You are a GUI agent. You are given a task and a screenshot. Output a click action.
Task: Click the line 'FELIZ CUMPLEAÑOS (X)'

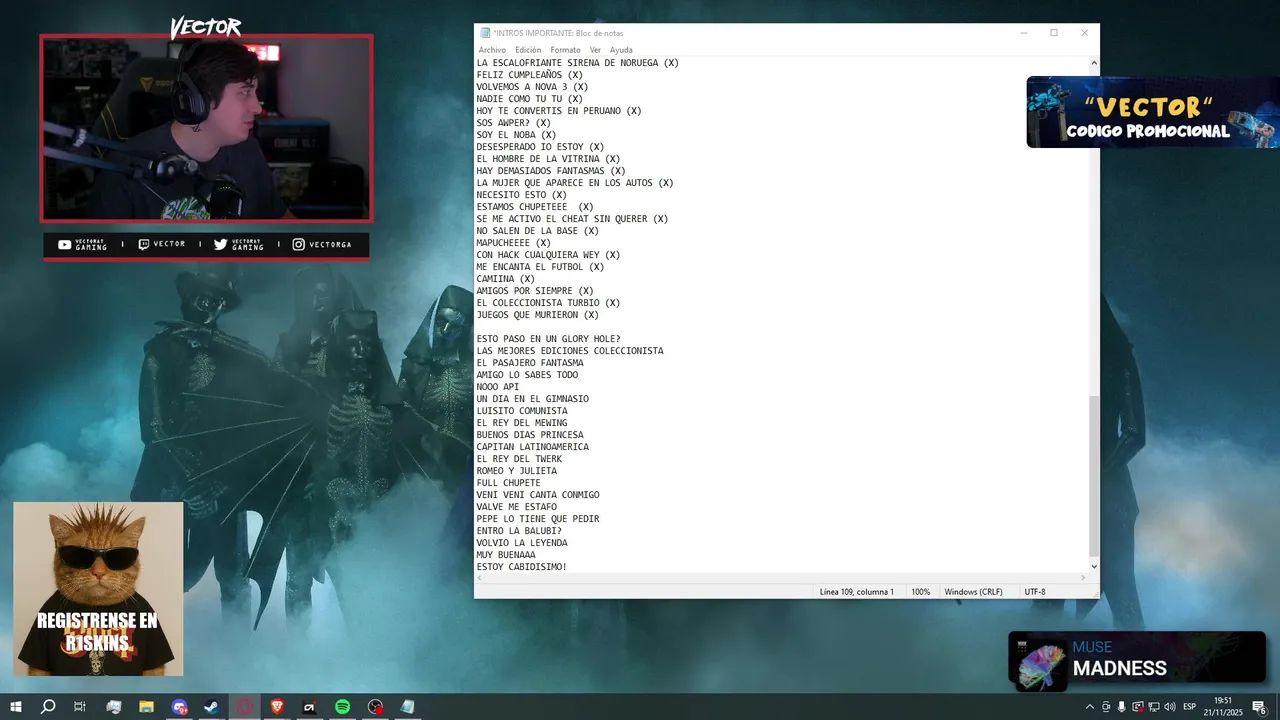coord(530,75)
